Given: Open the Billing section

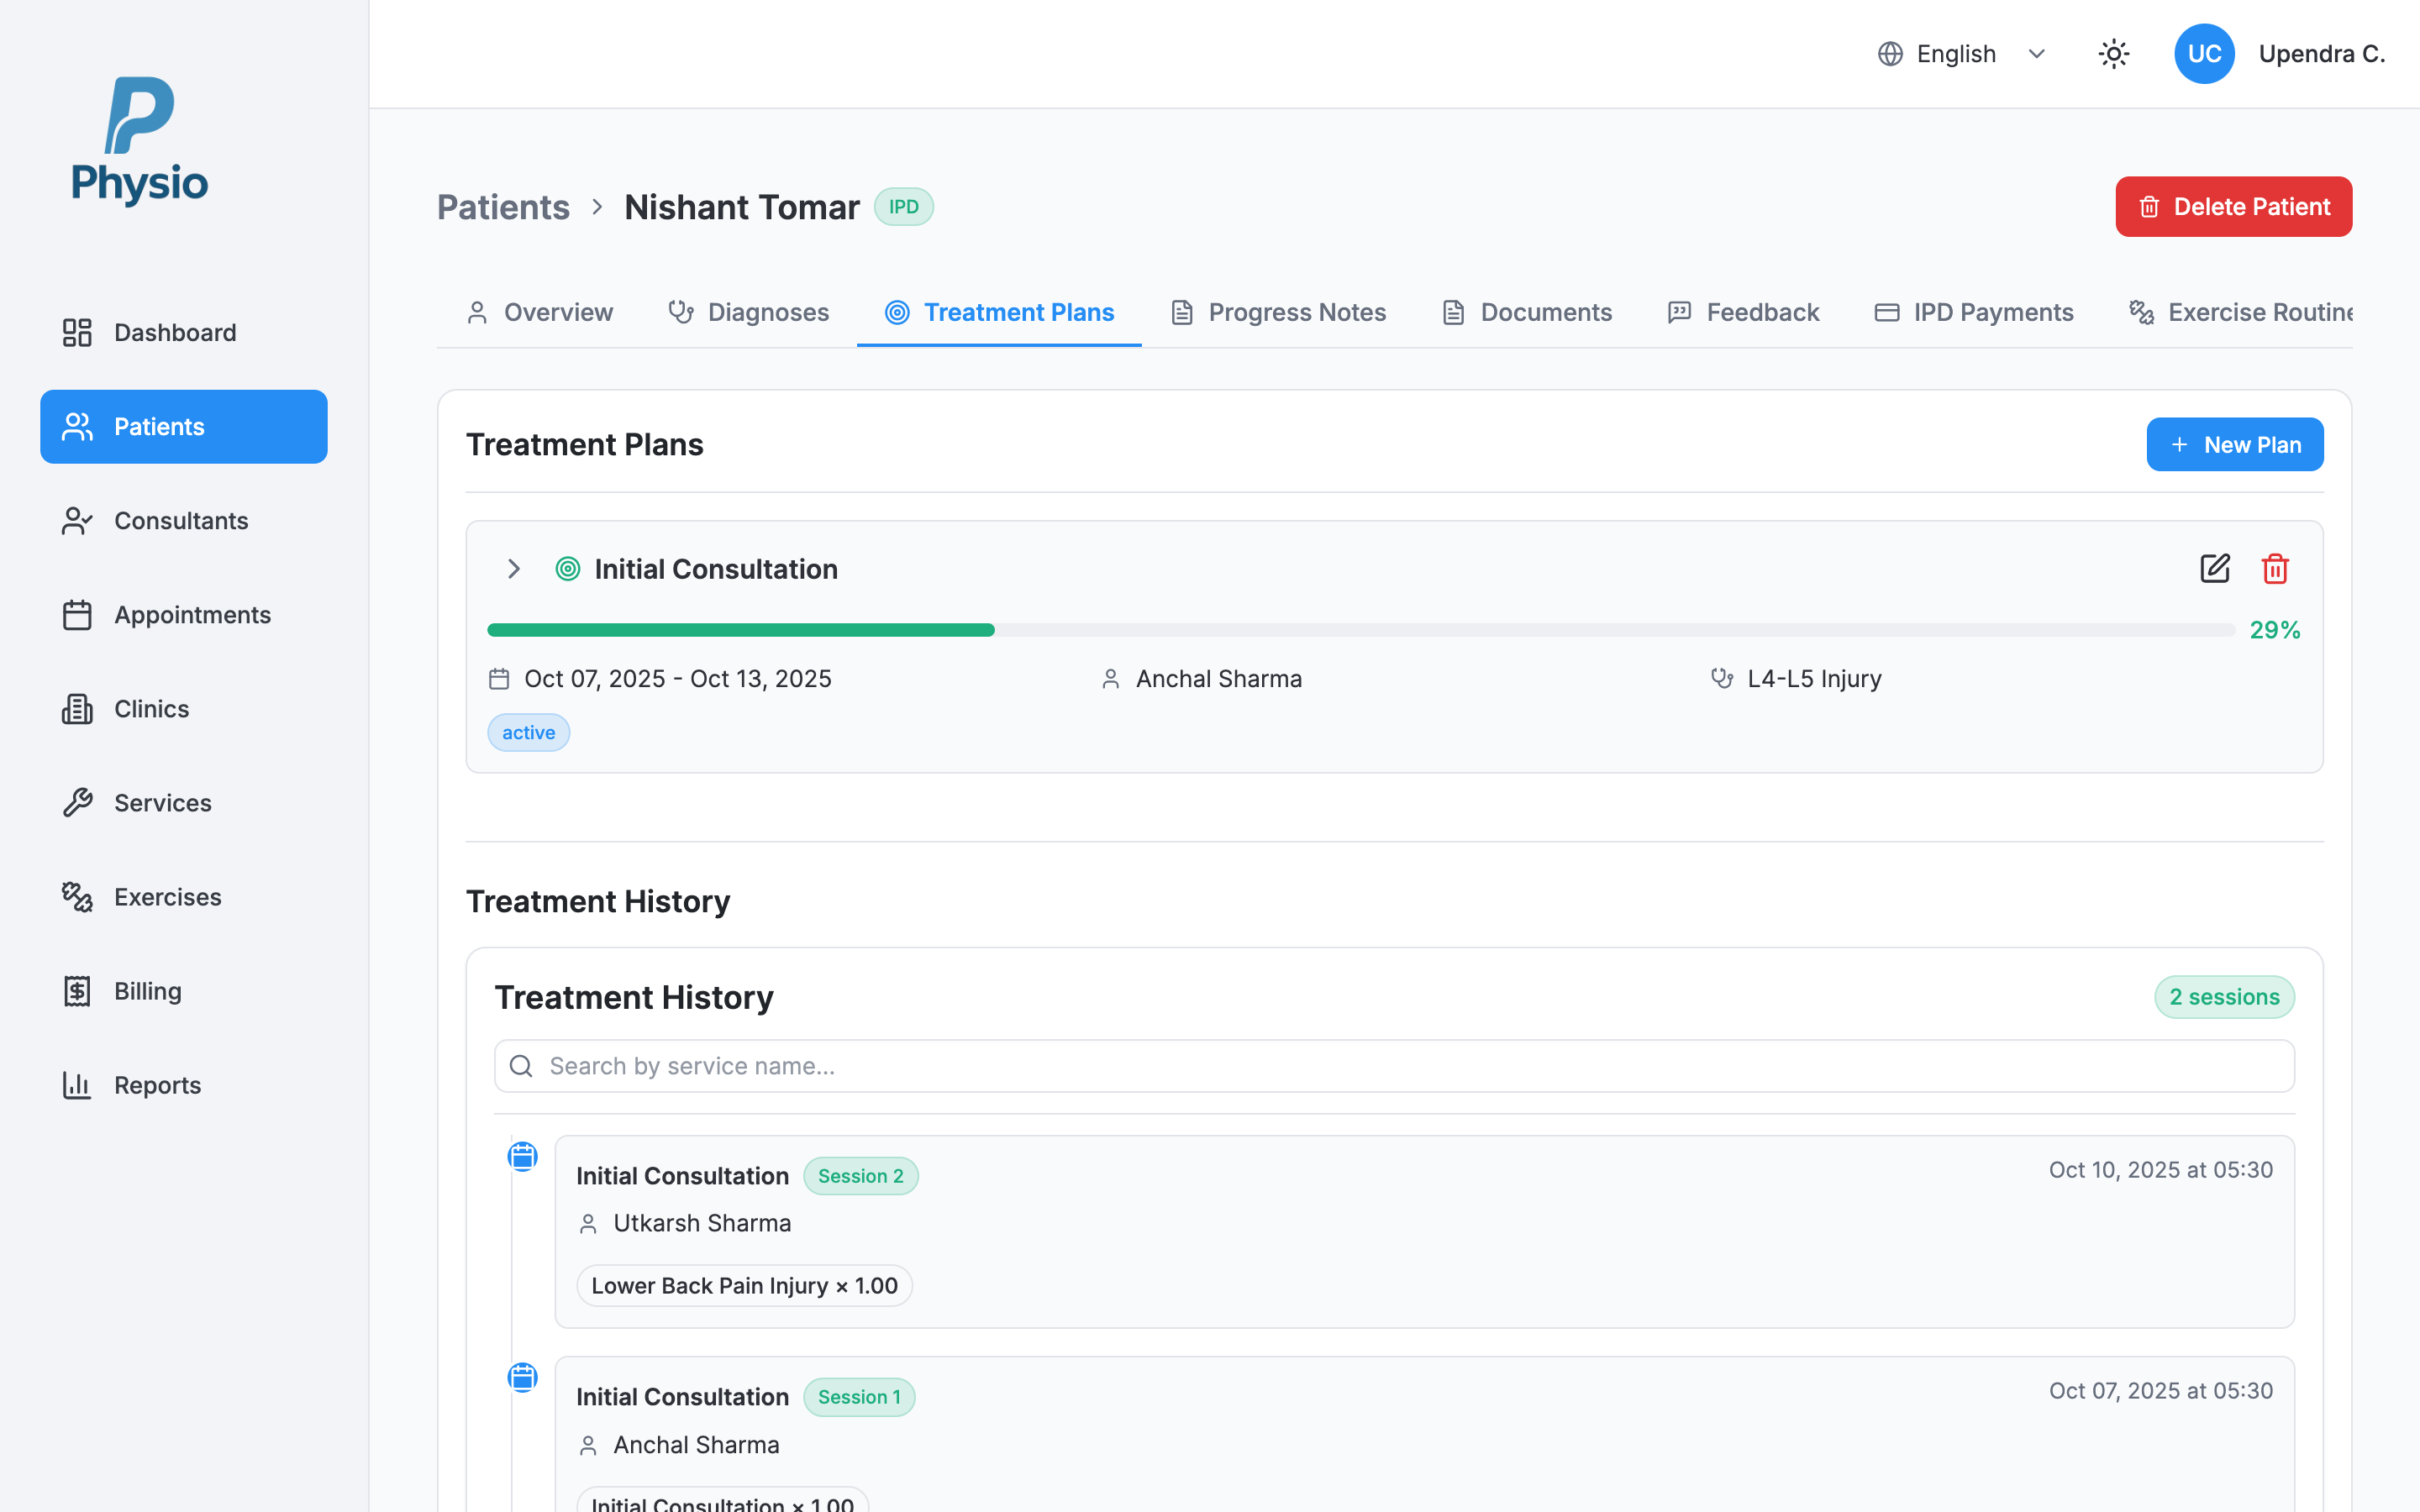Looking at the screenshot, I should [x=146, y=990].
